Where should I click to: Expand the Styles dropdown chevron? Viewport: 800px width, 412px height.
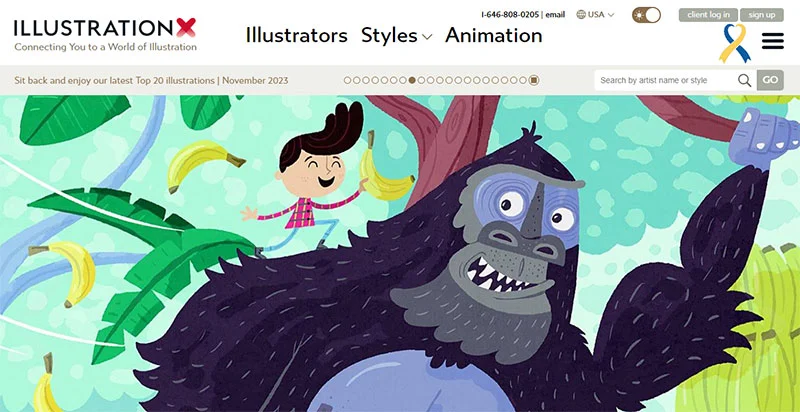point(428,37)
